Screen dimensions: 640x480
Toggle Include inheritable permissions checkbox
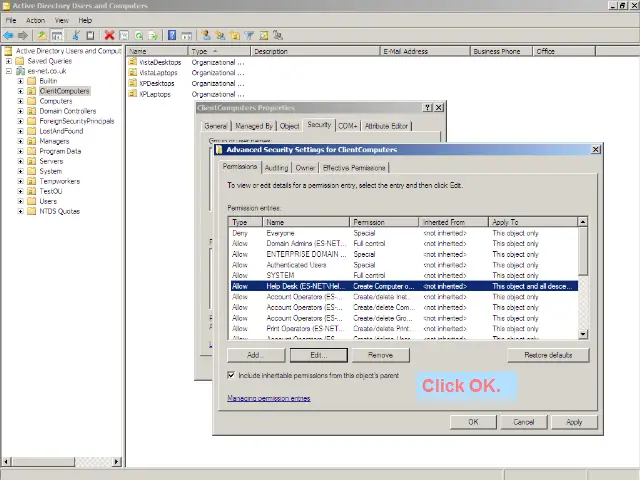pyautogui.click(x=232, y=376)
